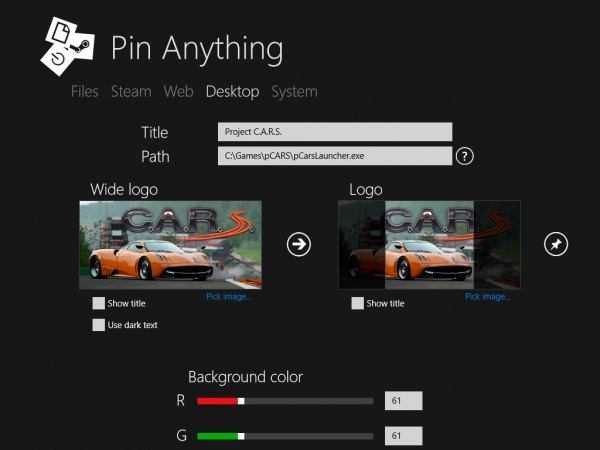Click the R value field showing 61
Viewport: 600px width, 450px height.
point(404,401)
